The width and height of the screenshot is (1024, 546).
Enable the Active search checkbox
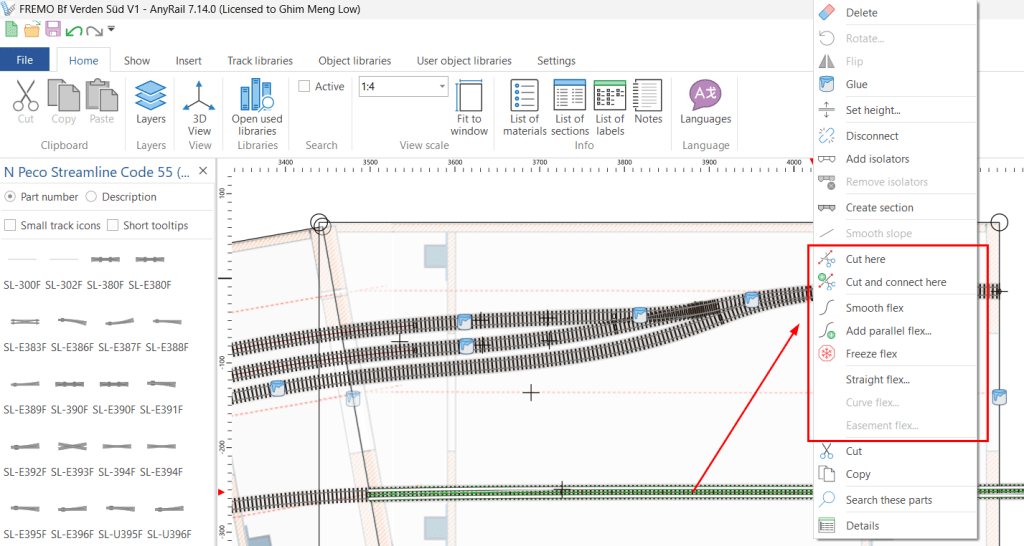point(304,86)
